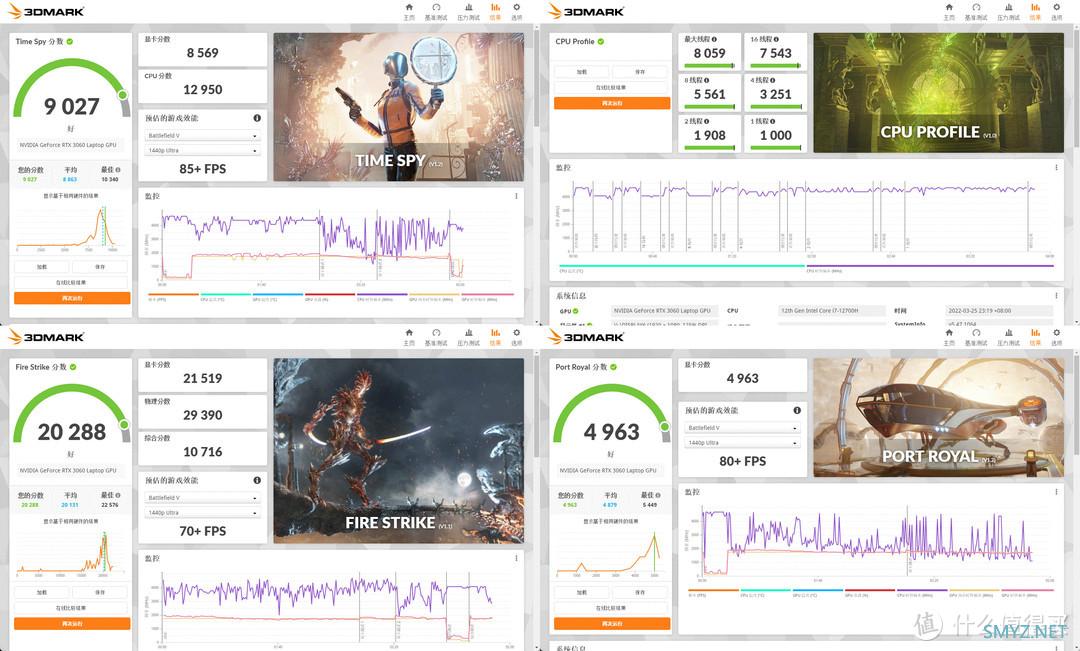The image size is (1080, 651).
Task: Open Benchmarks in the Fire Strike window
Action: [x=436, y=337]
